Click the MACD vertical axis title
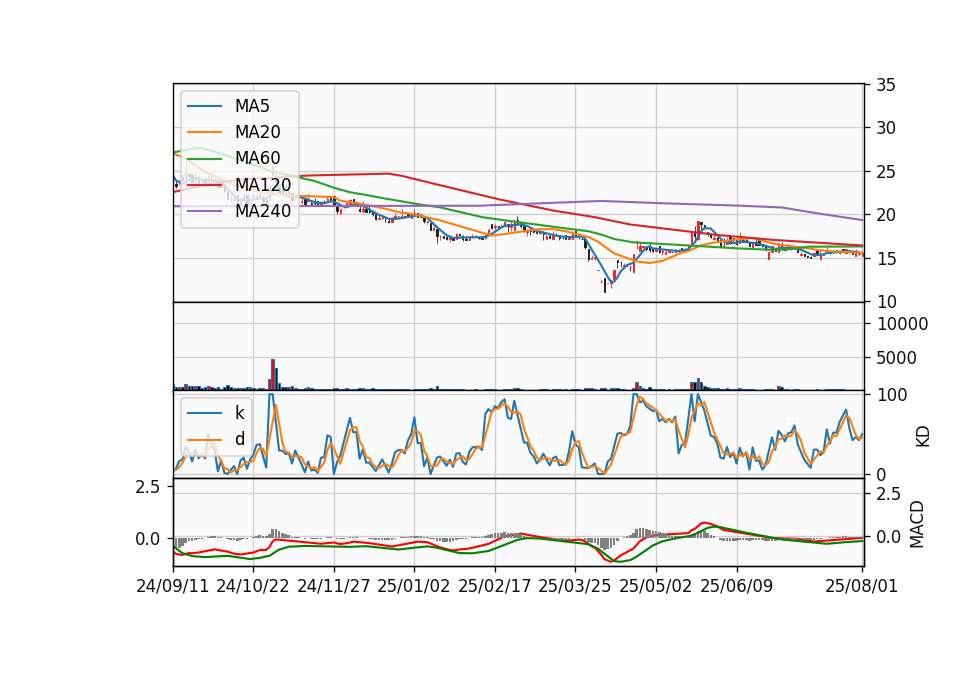Viewport: 960px width, 690px height. tap(917, 525)
